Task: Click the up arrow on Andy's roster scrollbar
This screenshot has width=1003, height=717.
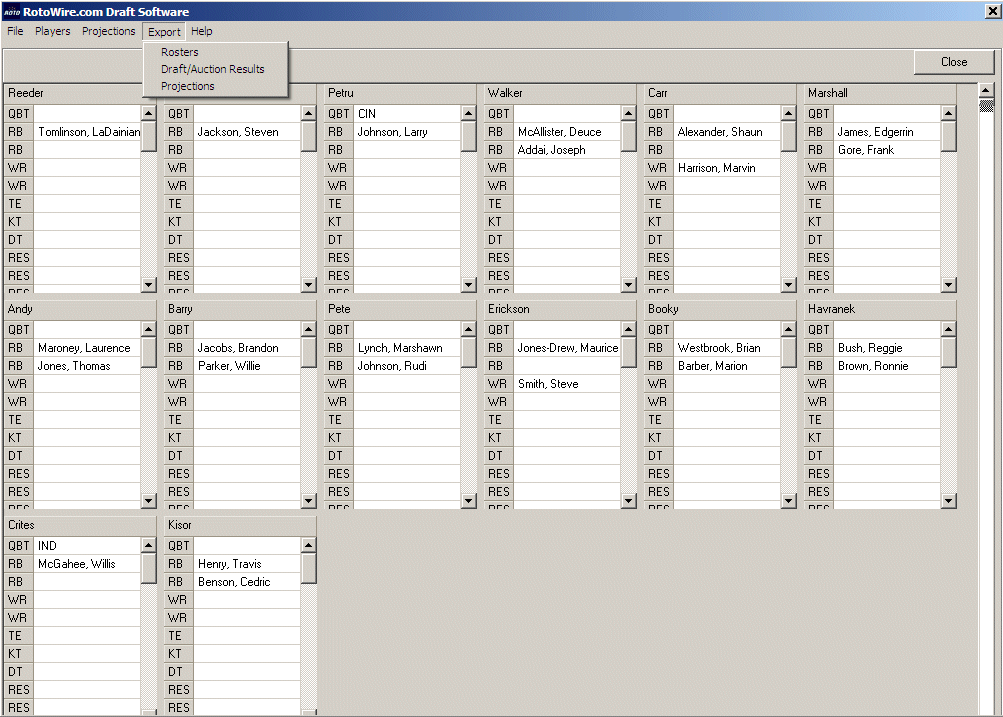Action: coord(148,329)
